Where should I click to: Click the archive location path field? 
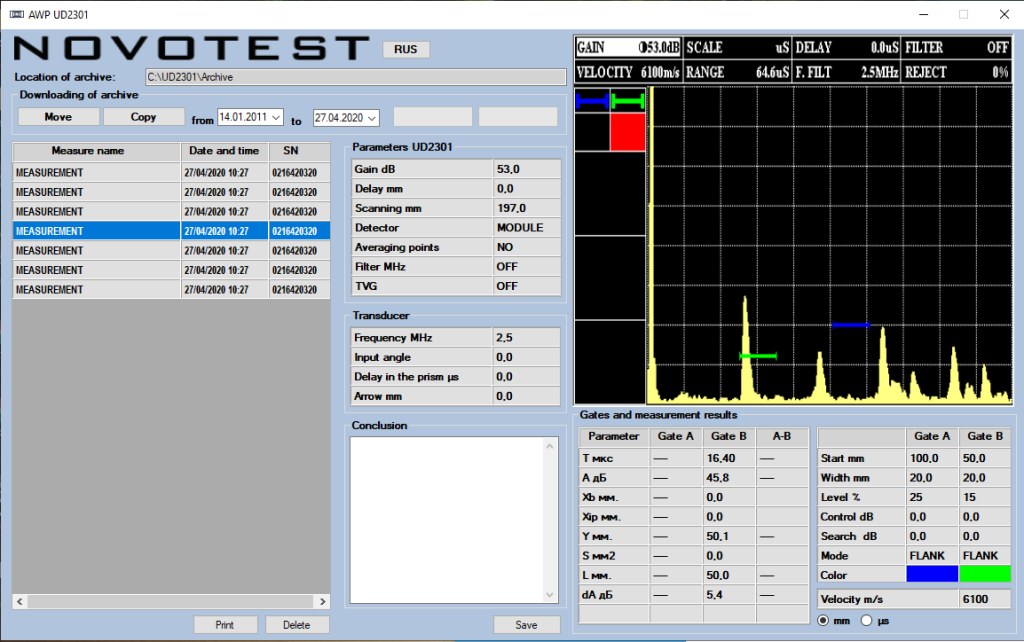pyautogui.click(x=356, y=77)
